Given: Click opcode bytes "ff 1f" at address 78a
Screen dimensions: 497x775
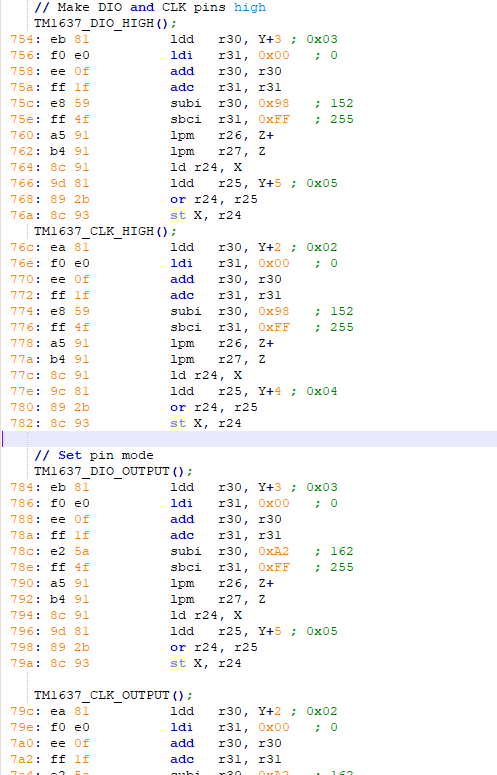Looking at the screenshot, I should coord(70,535).
